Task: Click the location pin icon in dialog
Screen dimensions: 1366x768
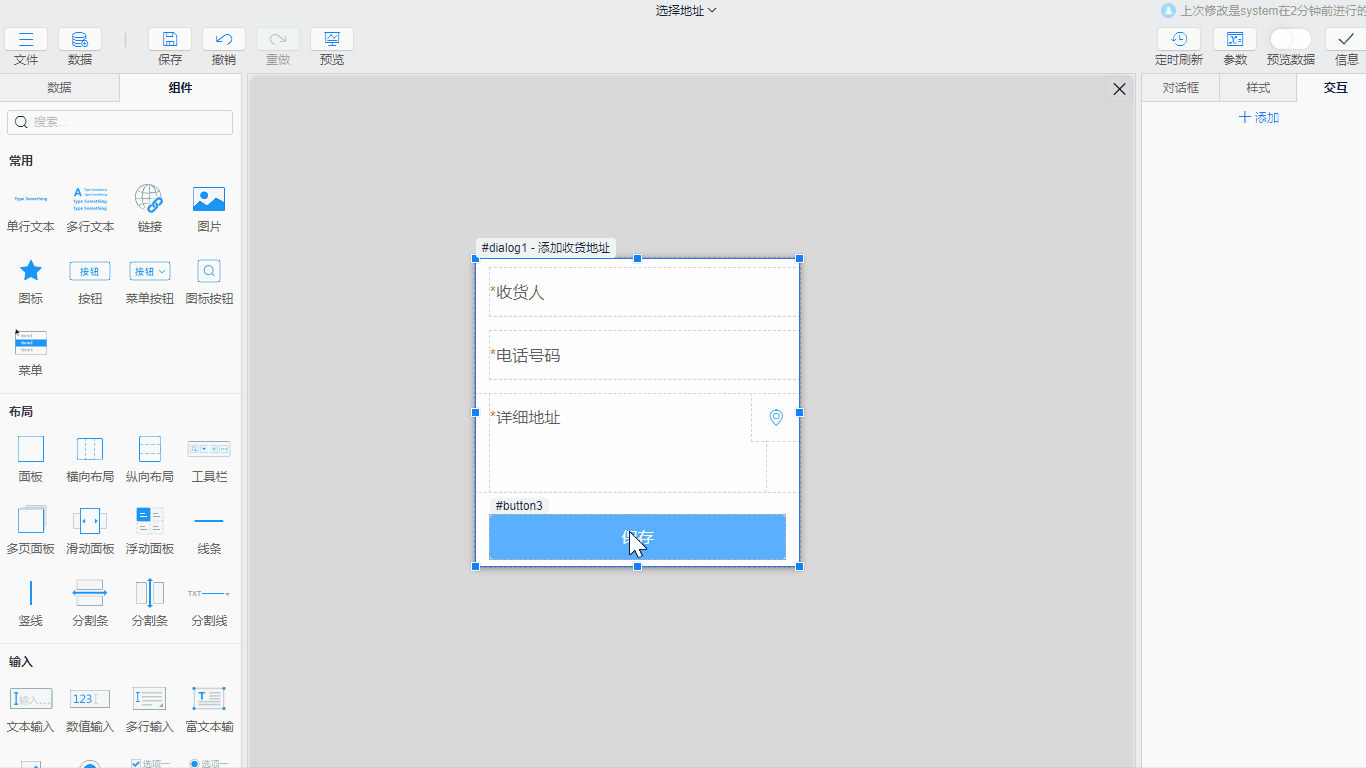Action: click(x=776, y=418)
